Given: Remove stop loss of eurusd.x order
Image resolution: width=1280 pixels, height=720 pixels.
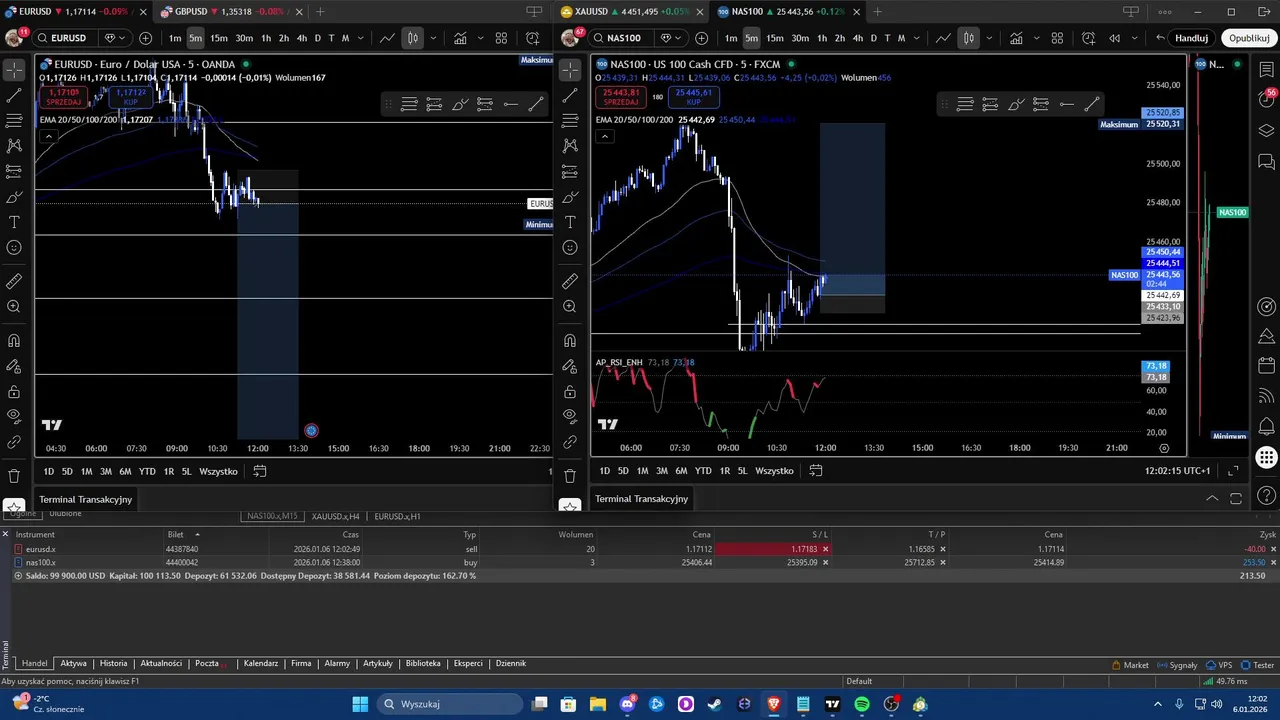Looking at the screenshot, I should 825,549.
